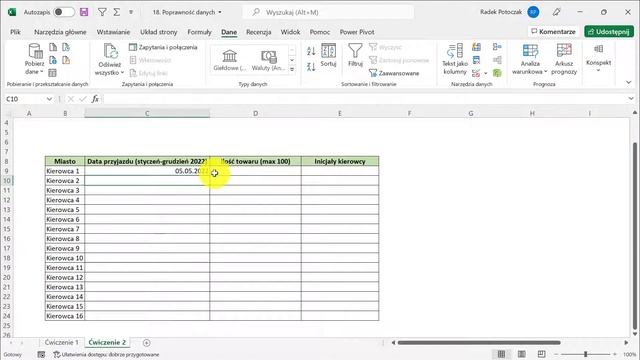Select the Inicjały kierowcy header cell

tap(340, 162)
